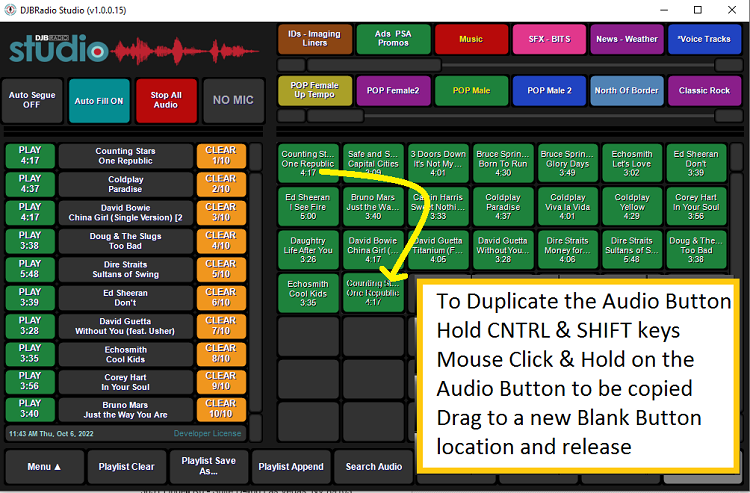Trigger Echosmith Cool Kids grid button

[308, 293]
